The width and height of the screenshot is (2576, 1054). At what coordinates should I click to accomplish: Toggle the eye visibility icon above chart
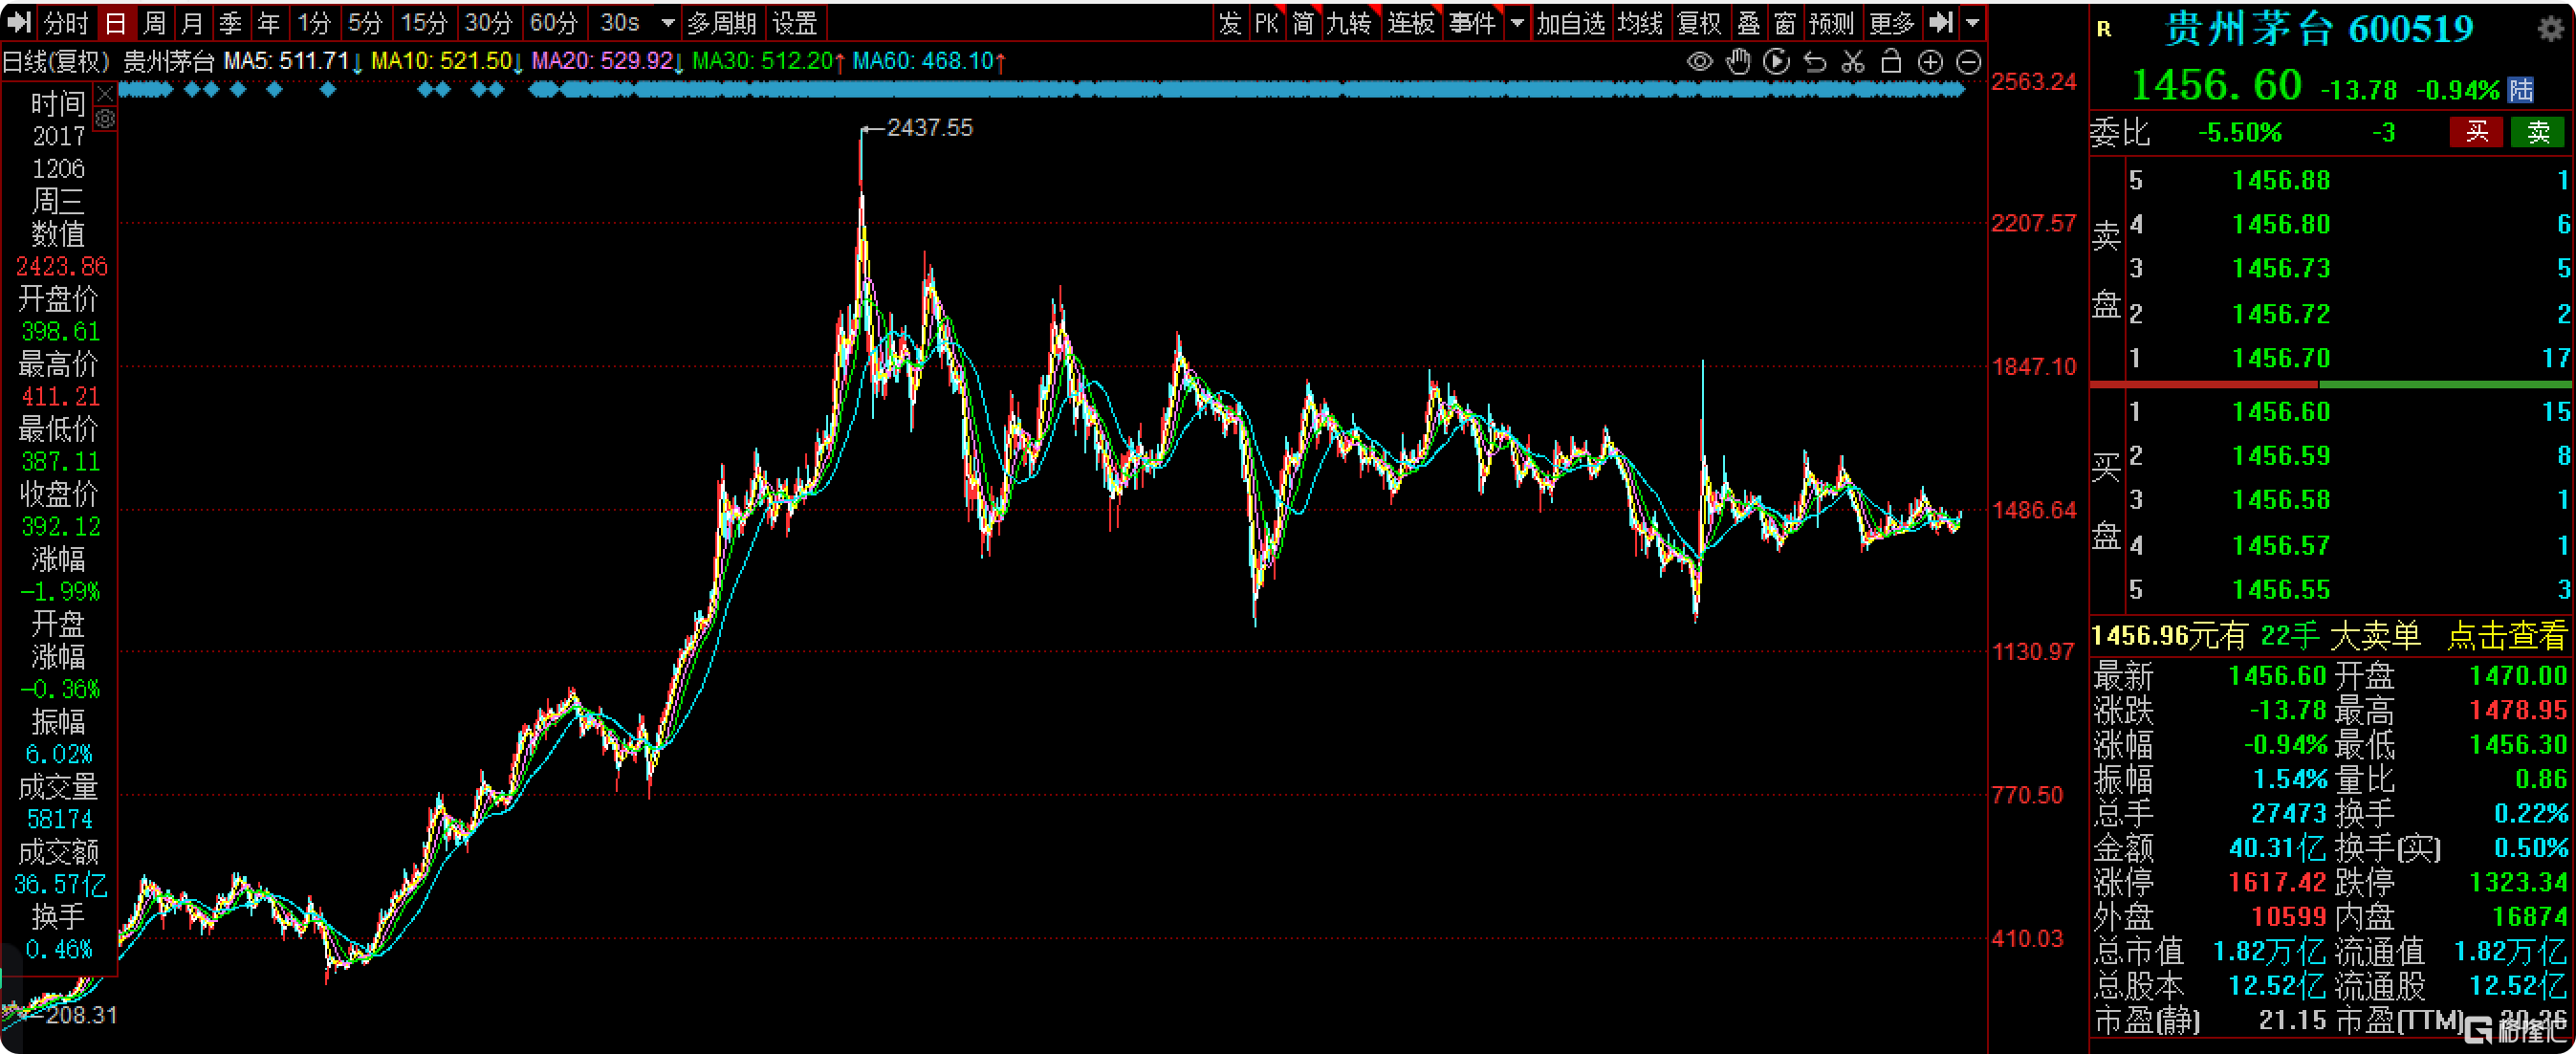[1699, 62]
